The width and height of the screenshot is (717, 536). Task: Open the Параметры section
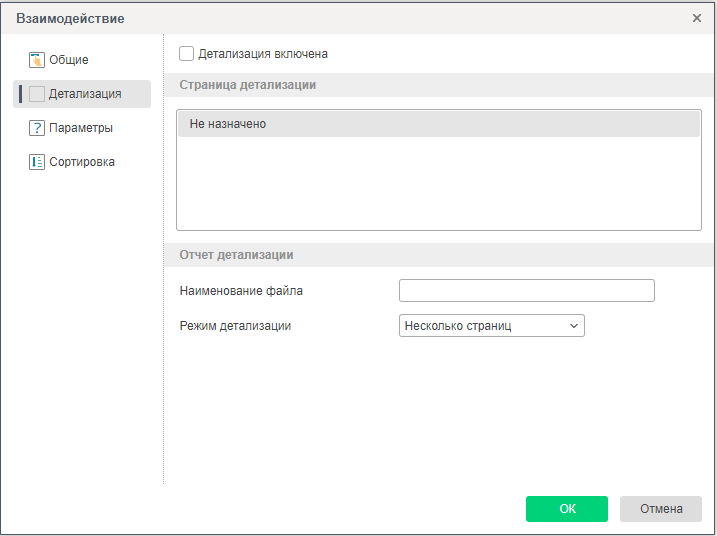(x=80, y=128)
